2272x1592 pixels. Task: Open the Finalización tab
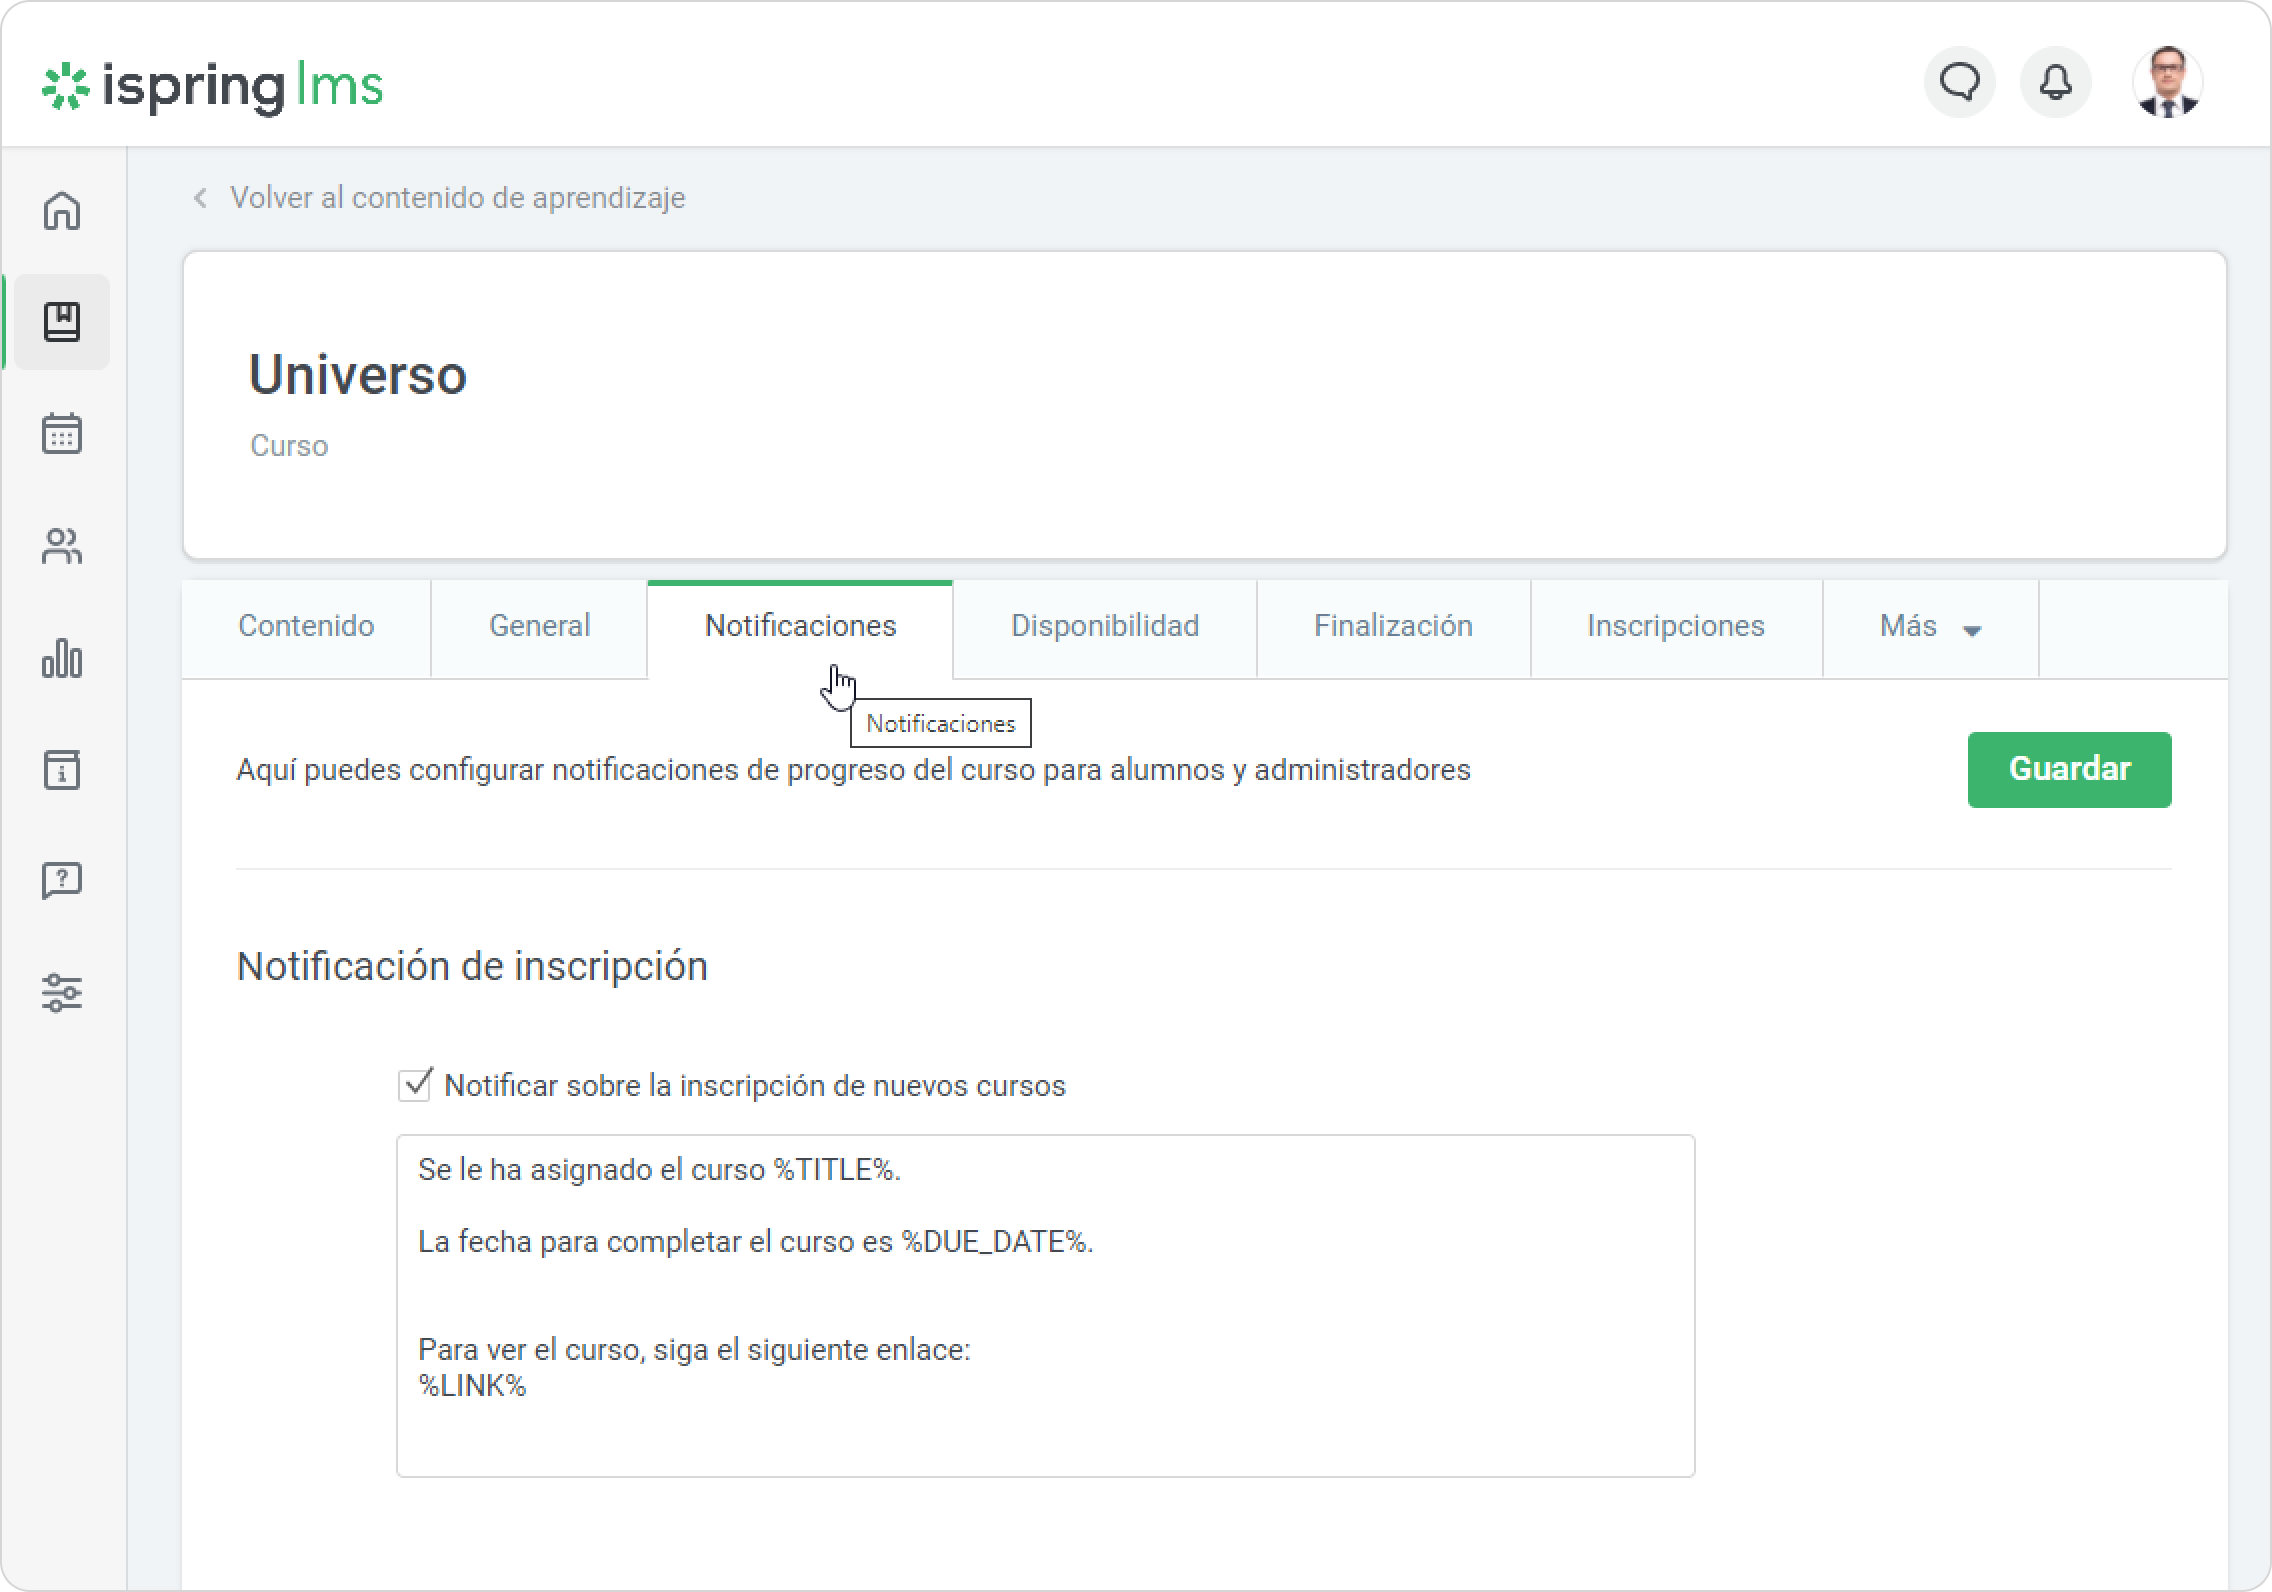pos(1392,627)
